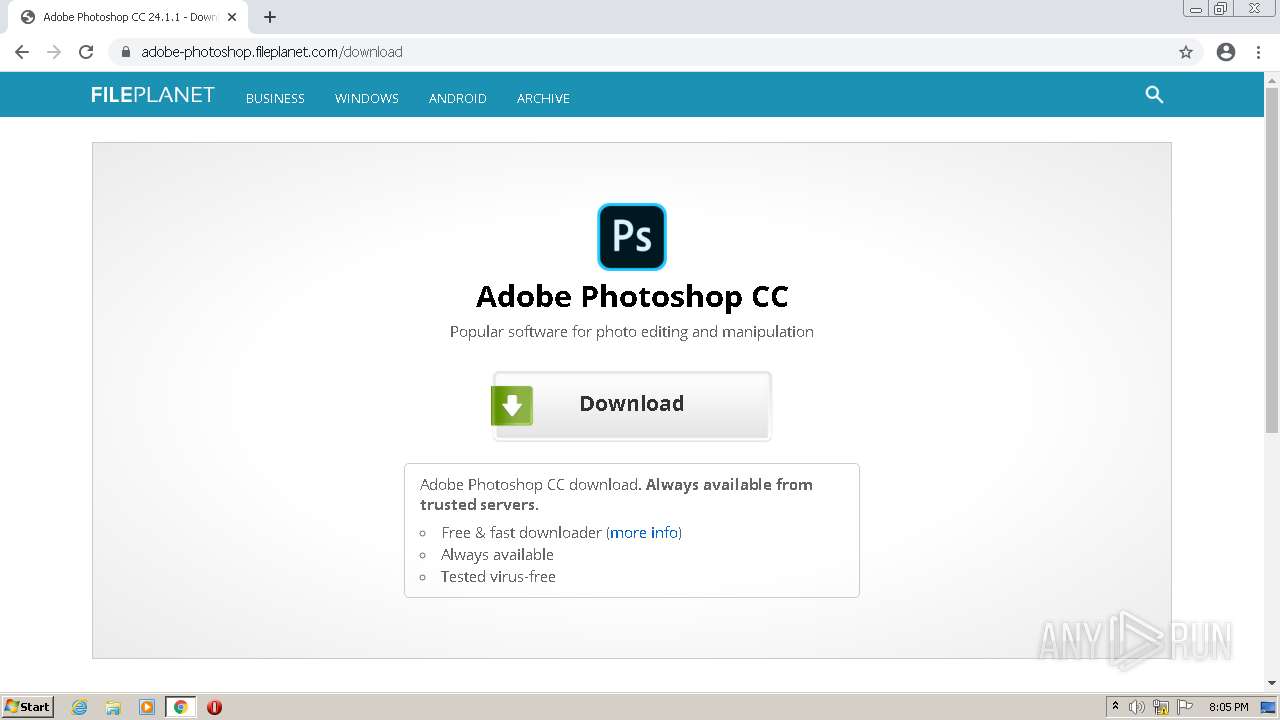Follow the 'more info' link
Screen dimensions: 1280x720
[644, 533]
